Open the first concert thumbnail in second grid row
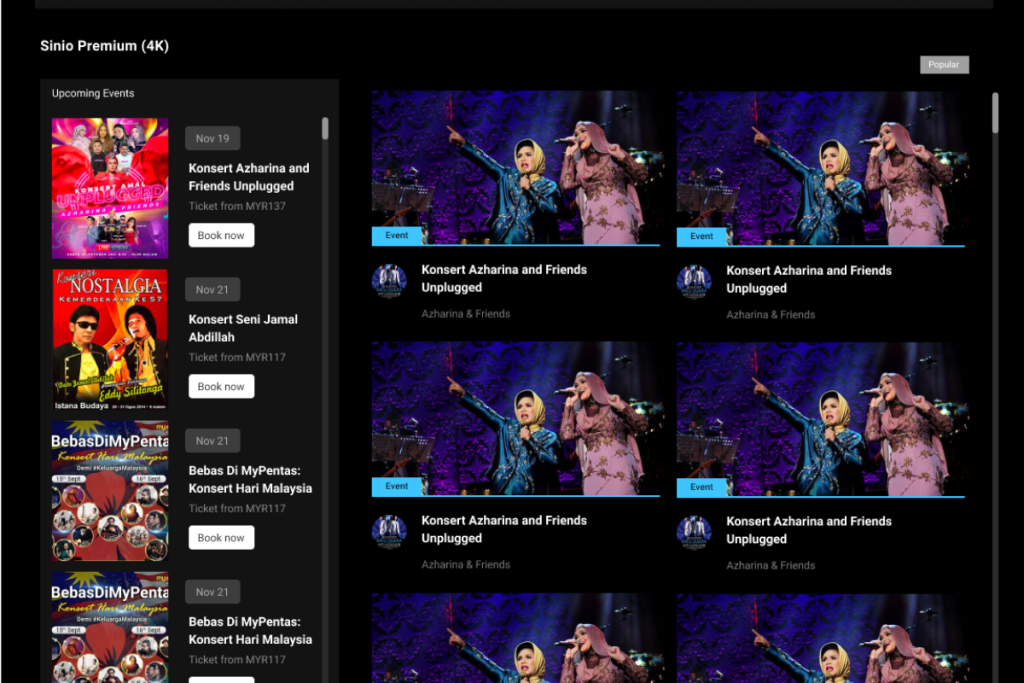Screen dimensions: 1024x683 pyautogui.click(x=516, y=419)
